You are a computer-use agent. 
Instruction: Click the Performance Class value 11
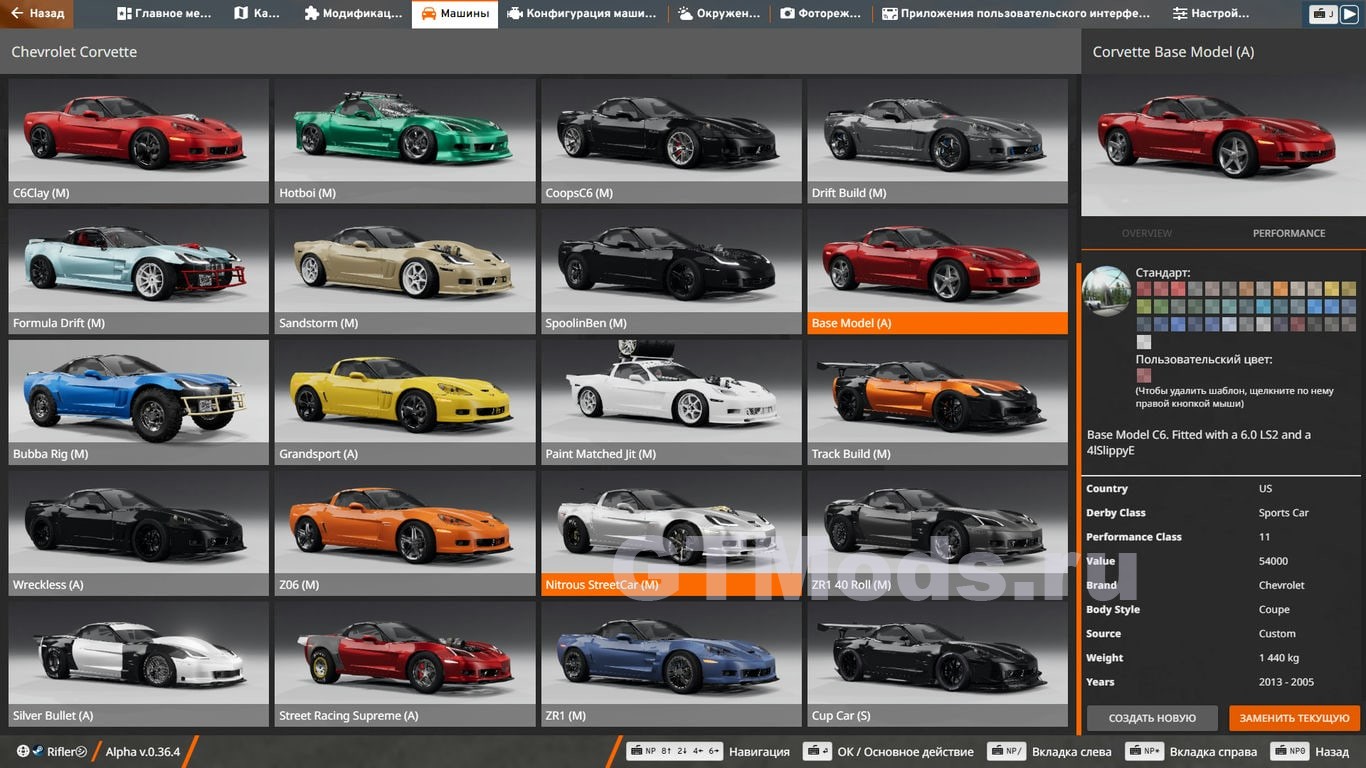pos(1265,537)
